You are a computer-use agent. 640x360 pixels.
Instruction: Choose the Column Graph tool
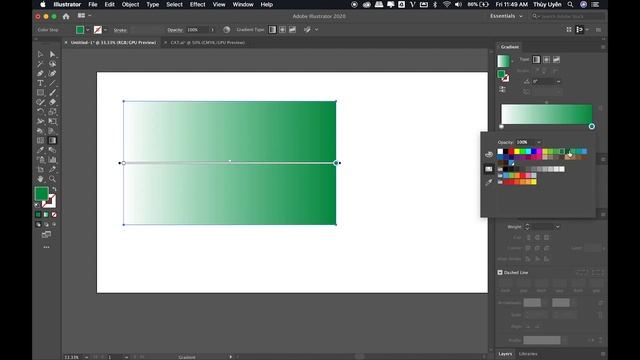point(53,160)
